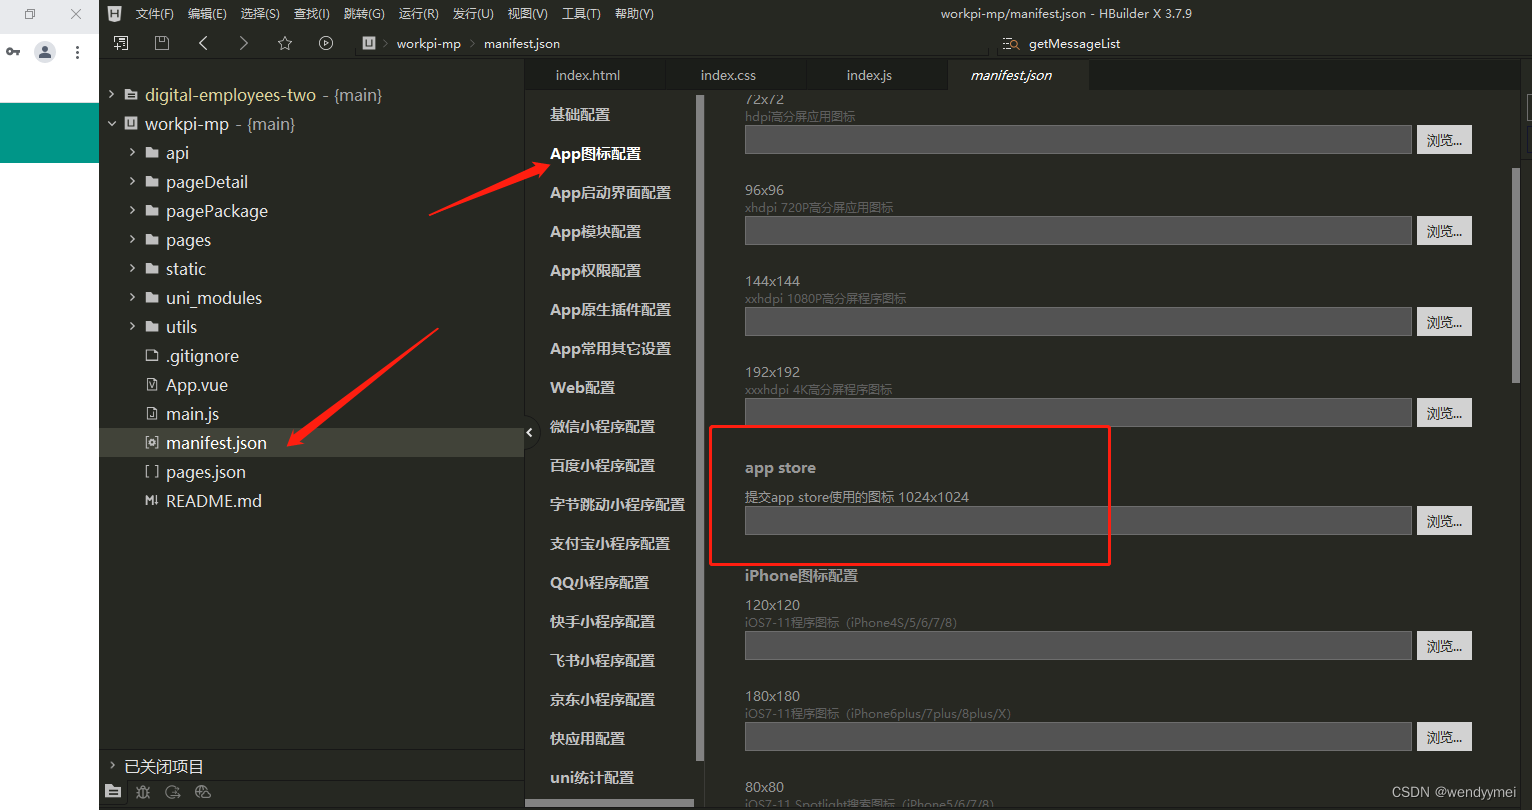Open uni统计配置 section

(592, 778)
